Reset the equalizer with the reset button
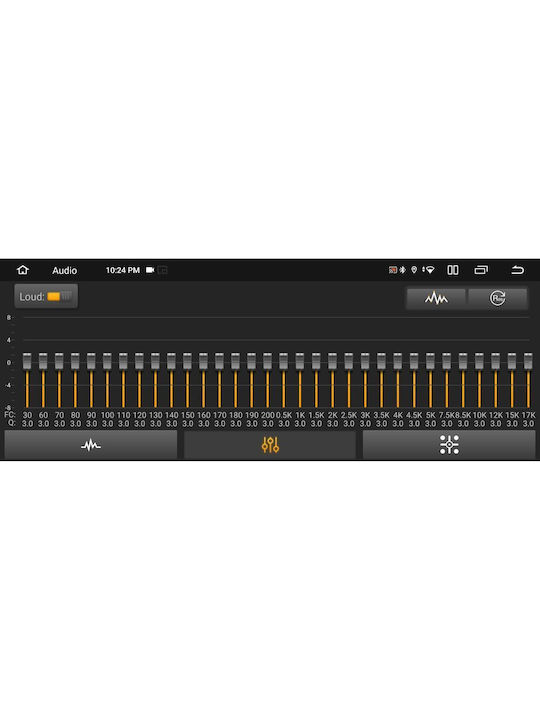 [497, 298]
